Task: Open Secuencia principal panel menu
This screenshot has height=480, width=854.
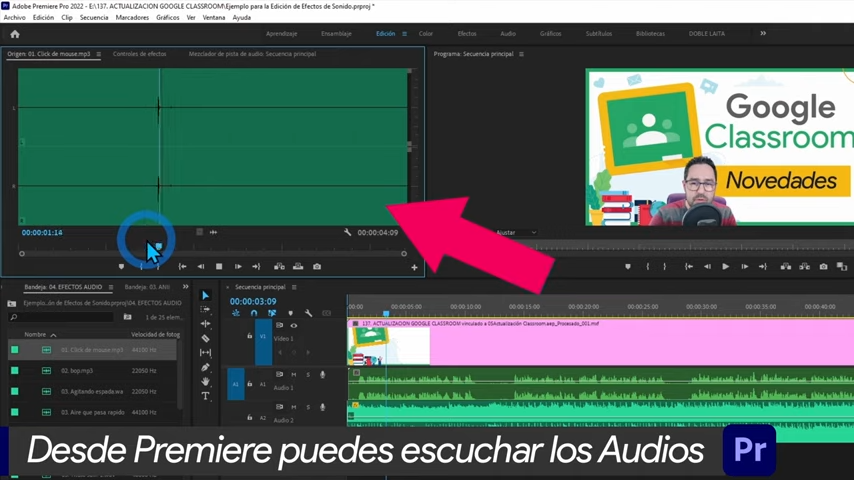Action: [294, 287]
